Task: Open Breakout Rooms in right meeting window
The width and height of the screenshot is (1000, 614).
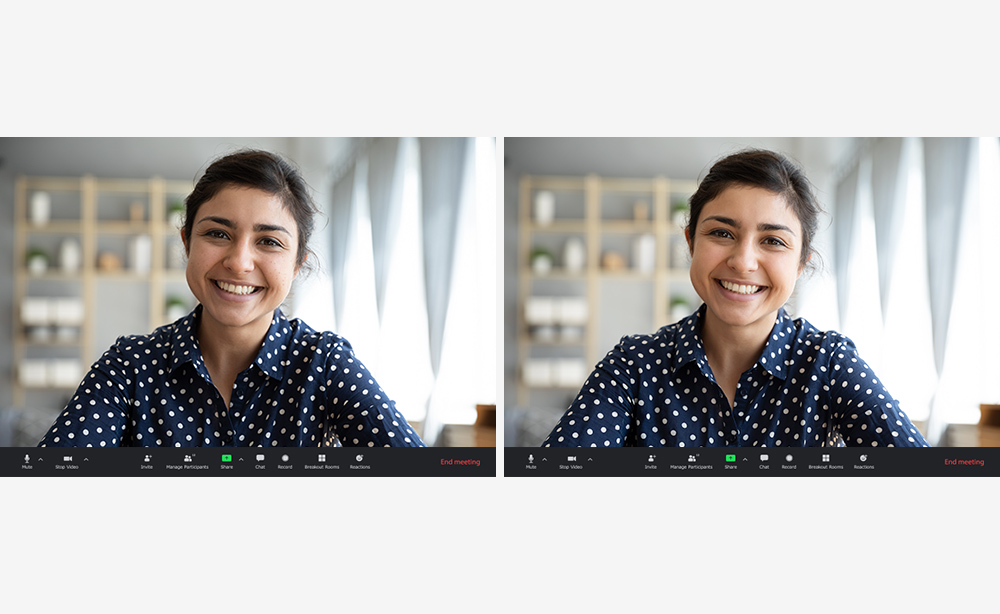Action: (x=826, y=459)
